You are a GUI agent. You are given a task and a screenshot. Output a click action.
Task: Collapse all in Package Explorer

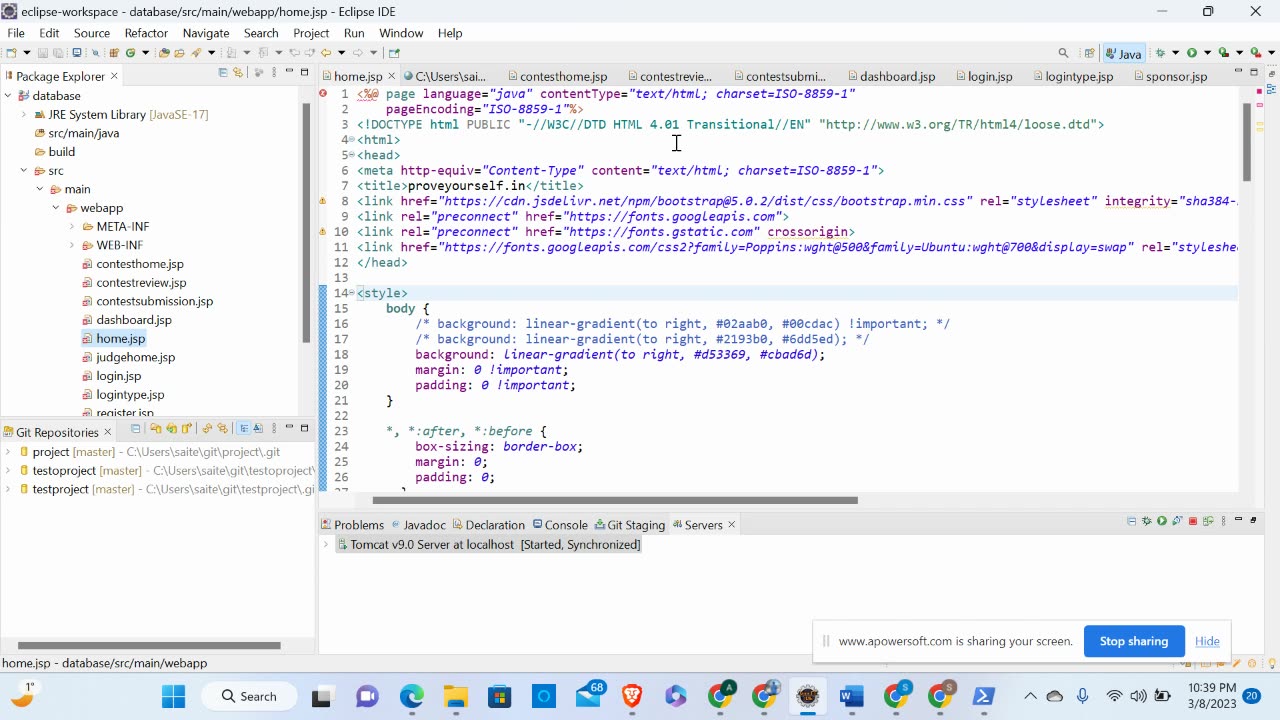point(223,73)
